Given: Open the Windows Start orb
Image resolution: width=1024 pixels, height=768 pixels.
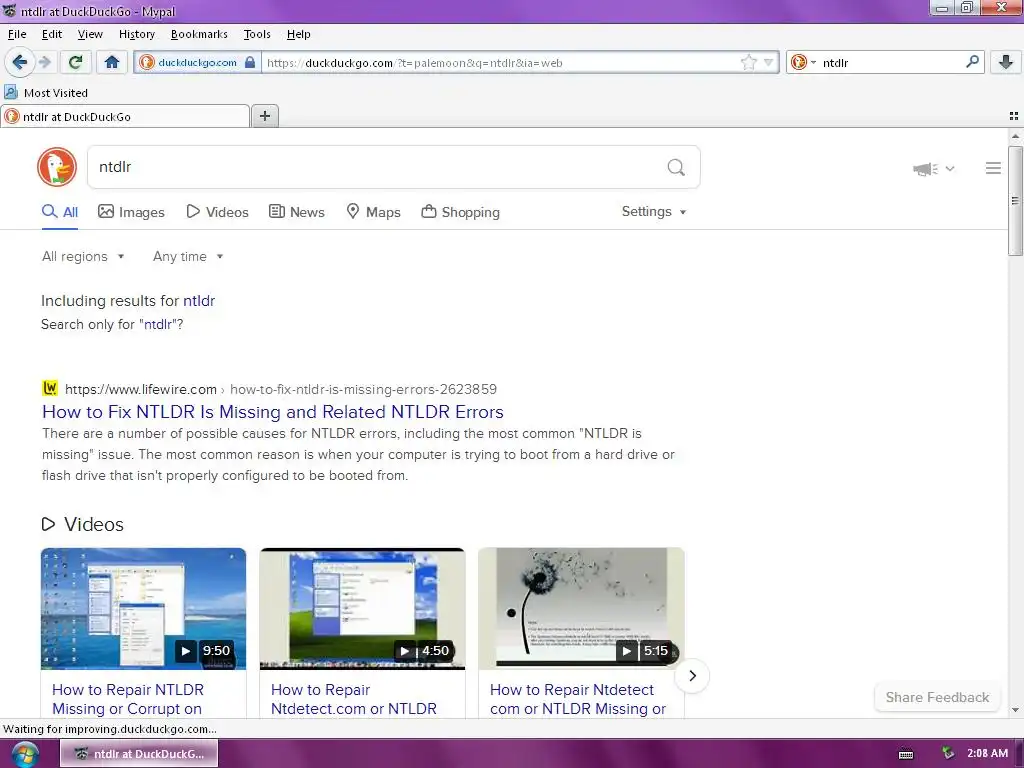Looking at the screenshot, I should 24,754.
